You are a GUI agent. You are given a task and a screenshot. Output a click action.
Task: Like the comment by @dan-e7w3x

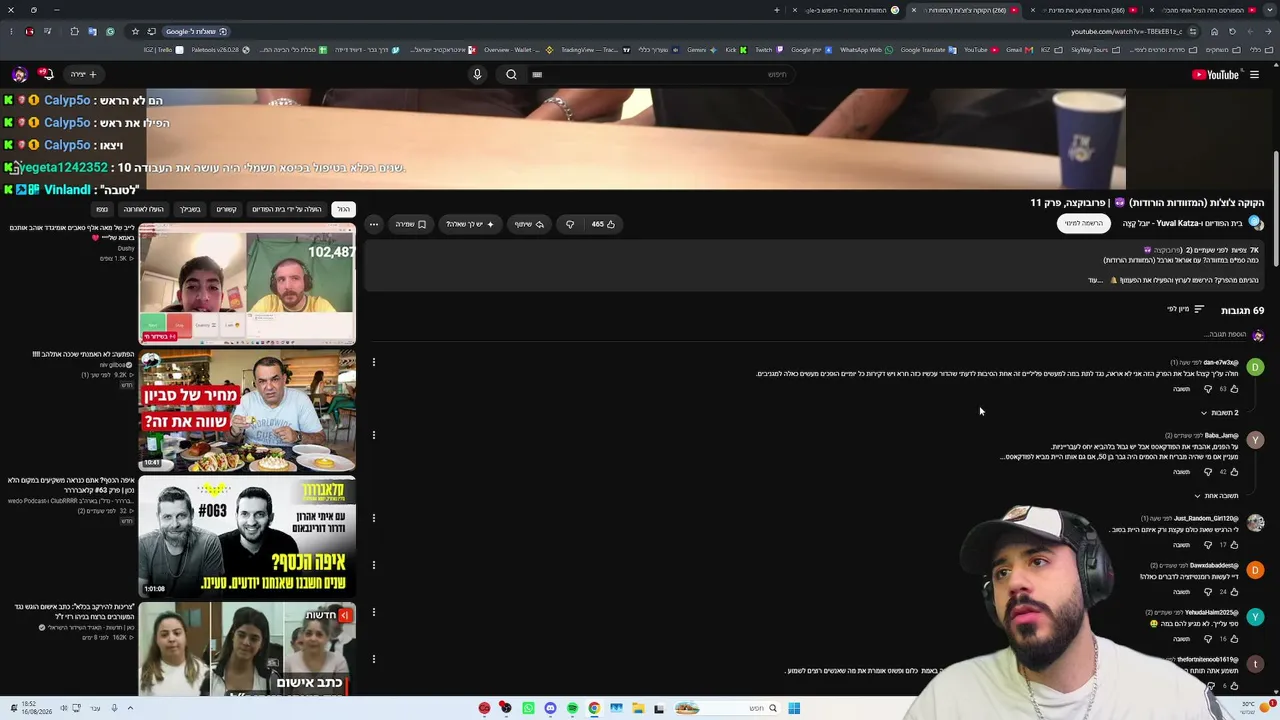coord(1234,389)
